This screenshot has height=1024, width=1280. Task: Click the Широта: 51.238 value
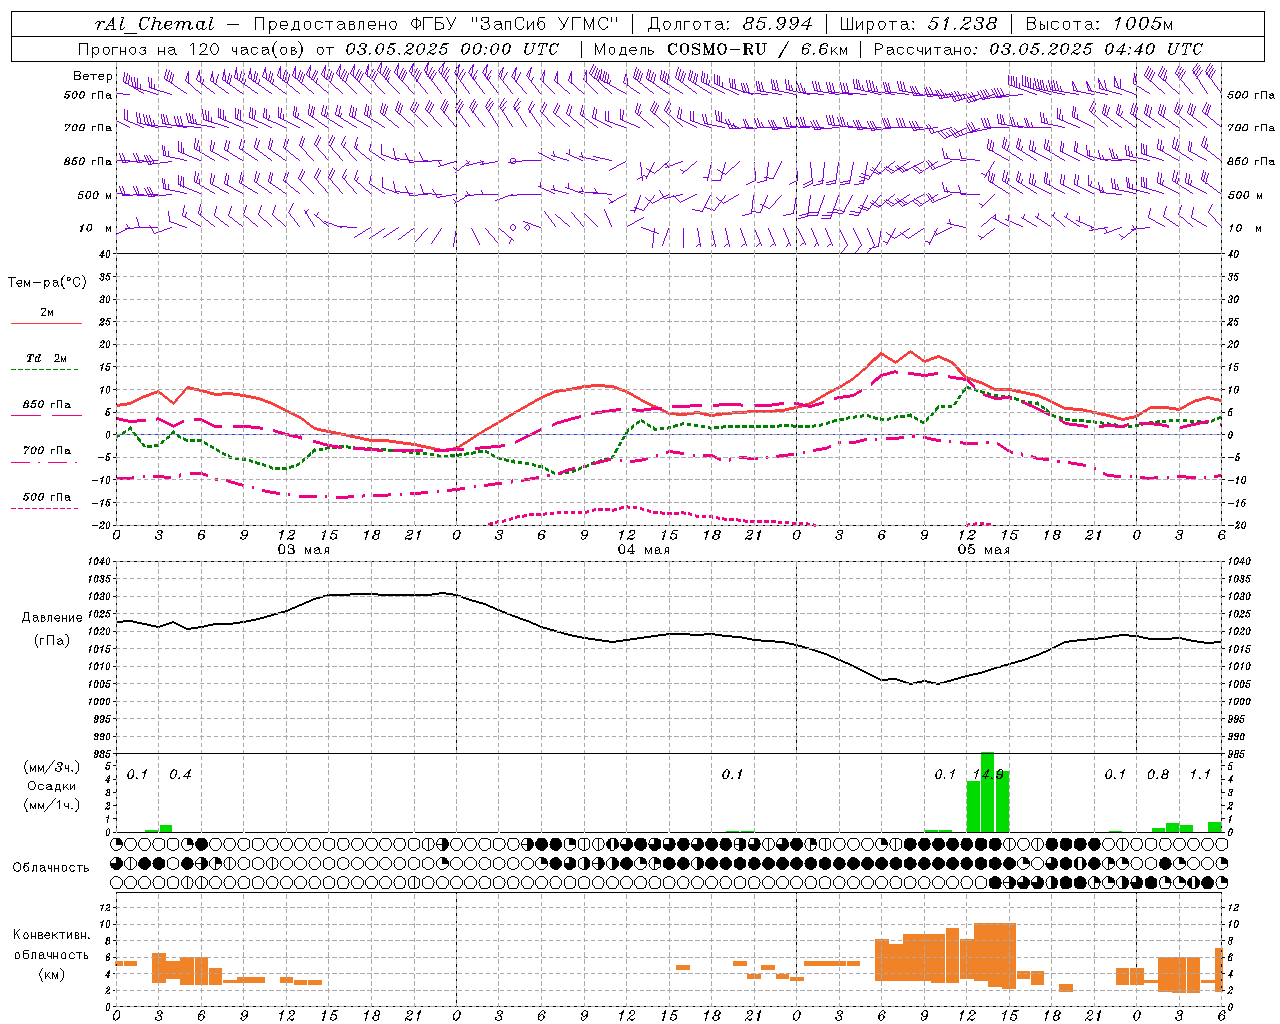pos(918,24)
